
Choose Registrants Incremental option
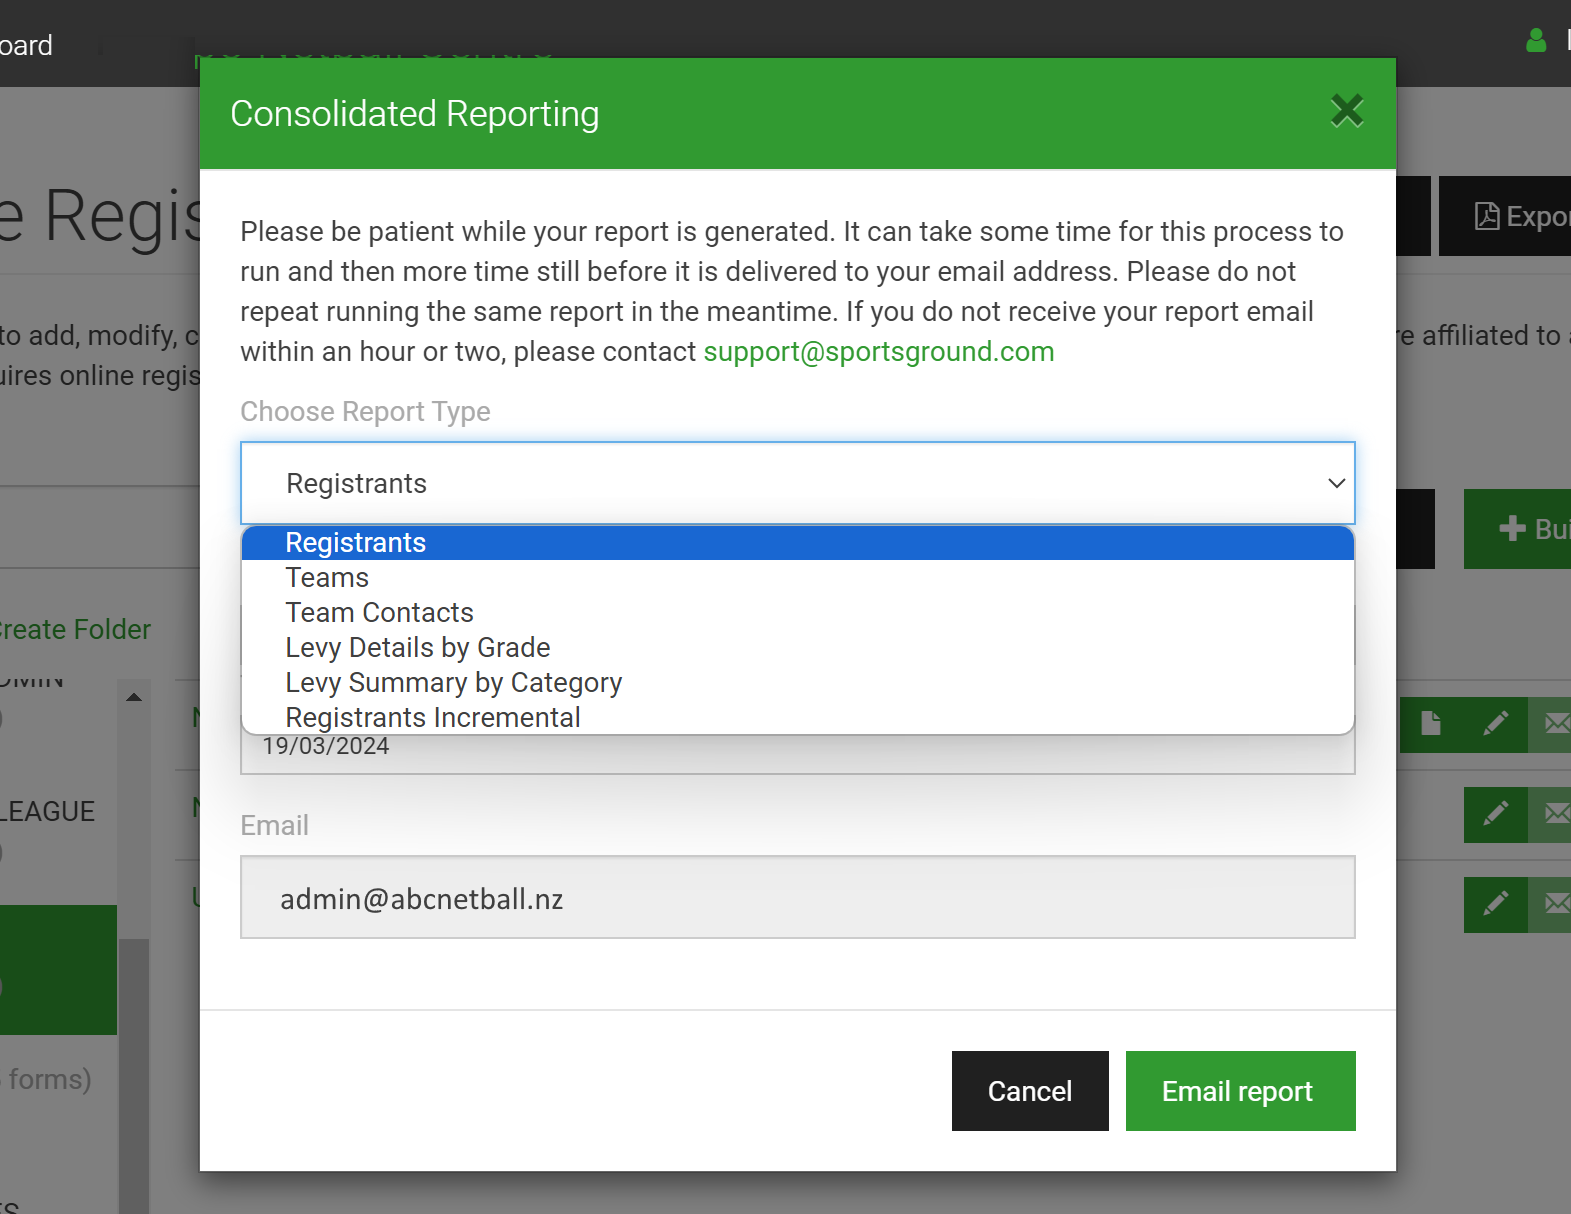point(798,717)
